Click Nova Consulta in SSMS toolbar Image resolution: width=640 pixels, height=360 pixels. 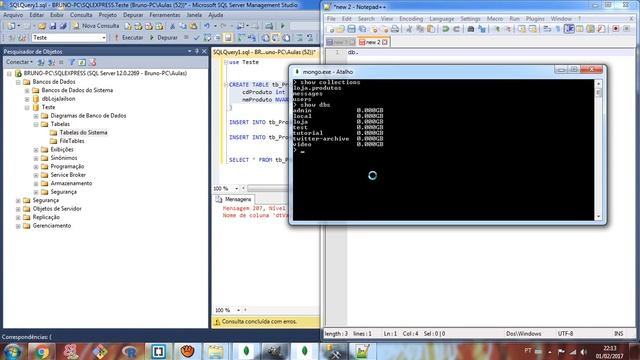point(96,26)
